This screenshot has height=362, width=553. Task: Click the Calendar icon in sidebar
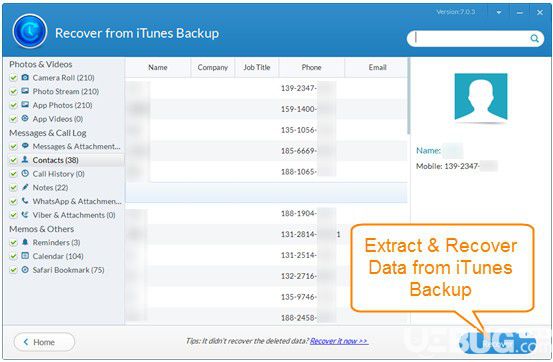point(25,256)
